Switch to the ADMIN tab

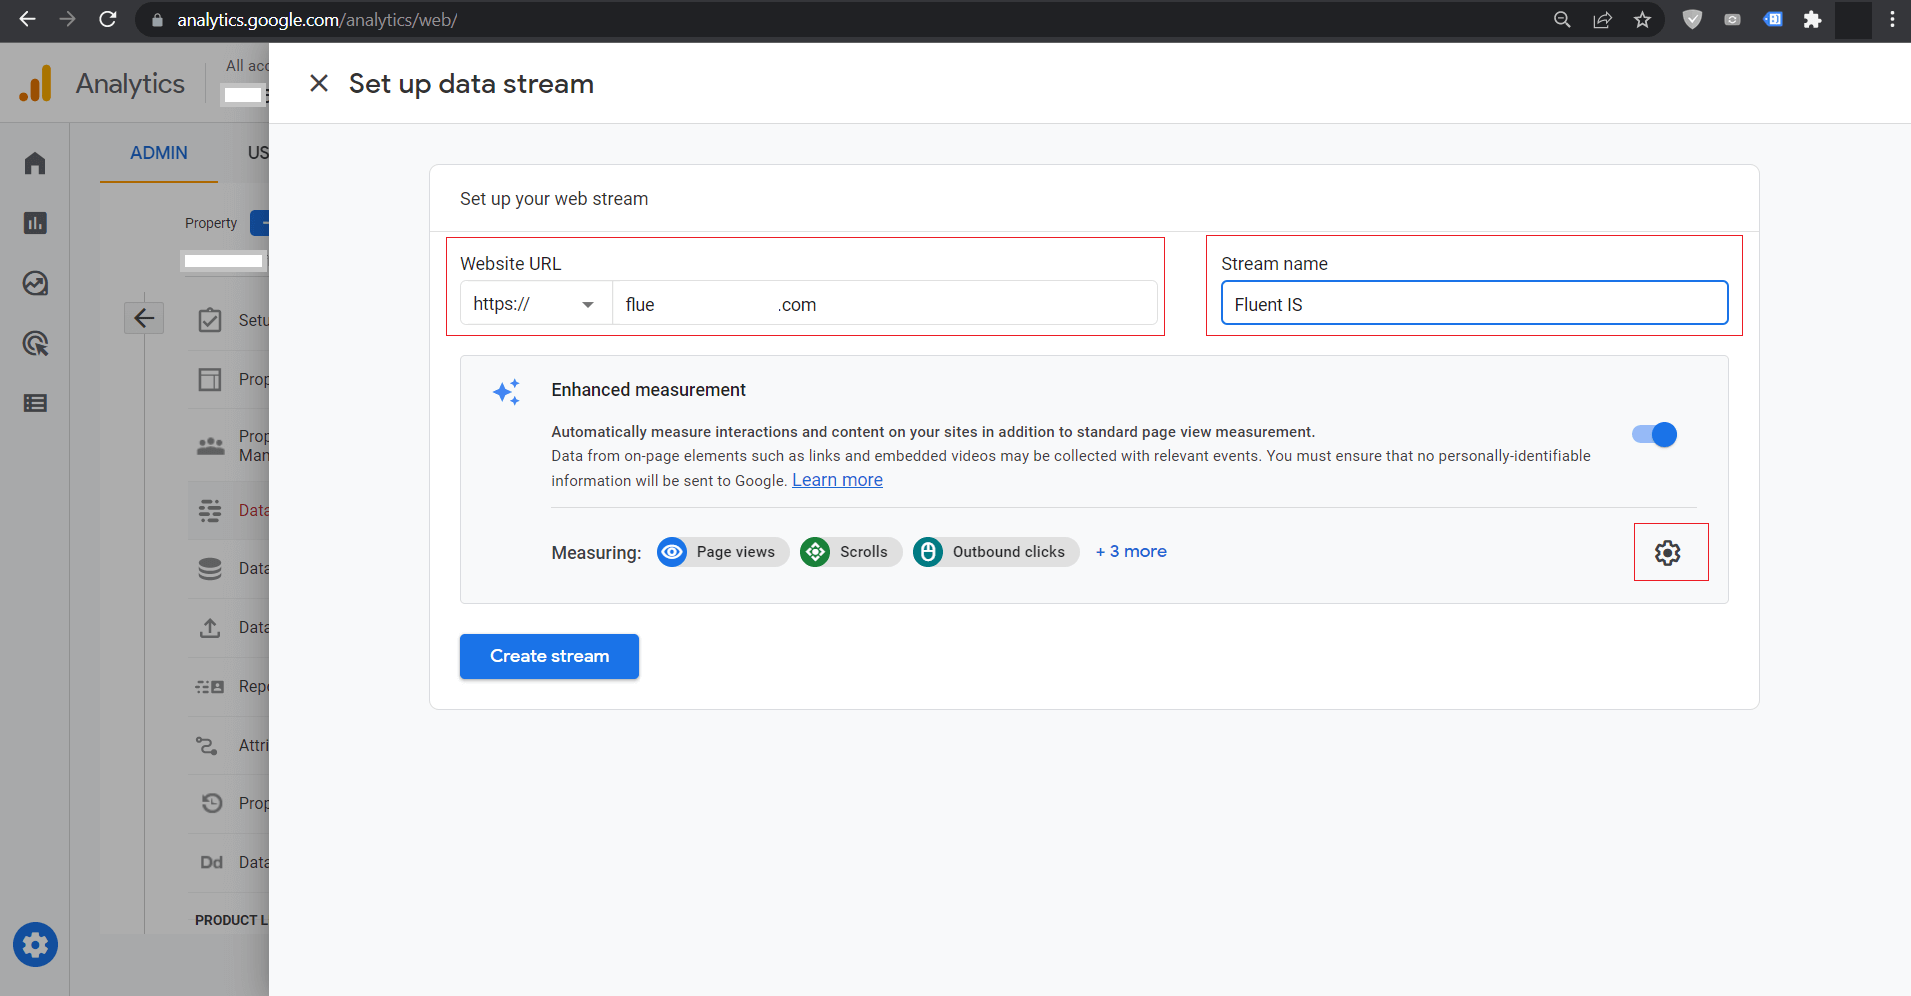(159, 153)
